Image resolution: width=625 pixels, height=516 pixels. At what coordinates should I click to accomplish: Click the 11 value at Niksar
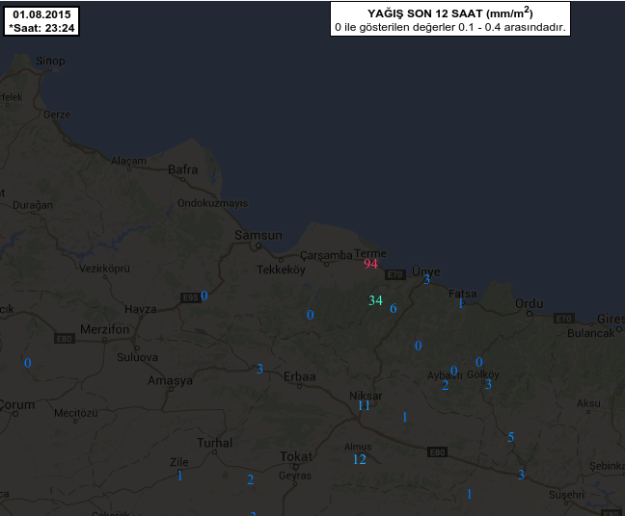point(364,406)
